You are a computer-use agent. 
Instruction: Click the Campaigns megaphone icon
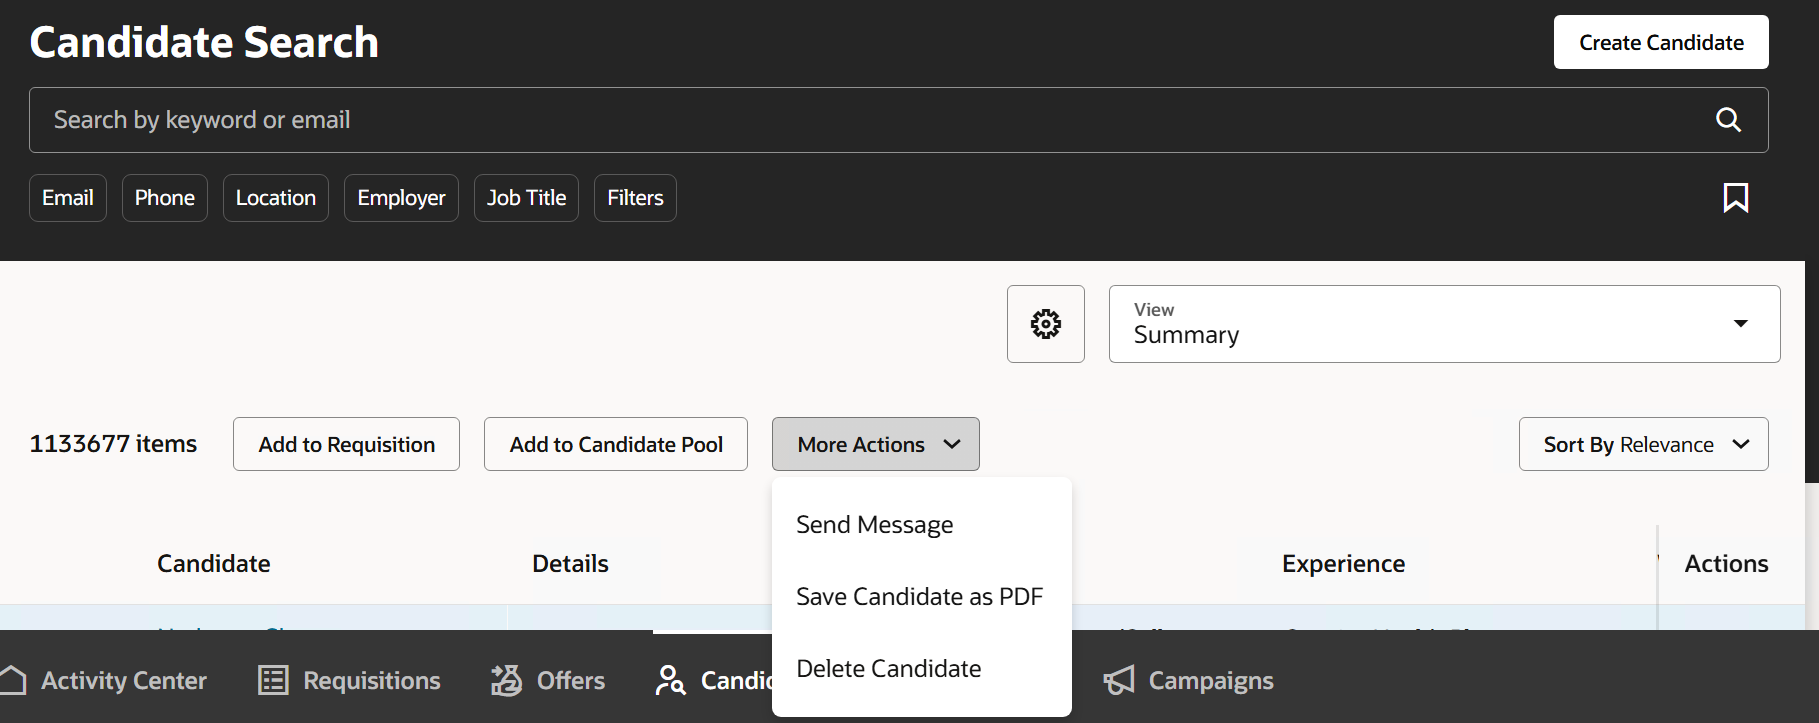1119,680
